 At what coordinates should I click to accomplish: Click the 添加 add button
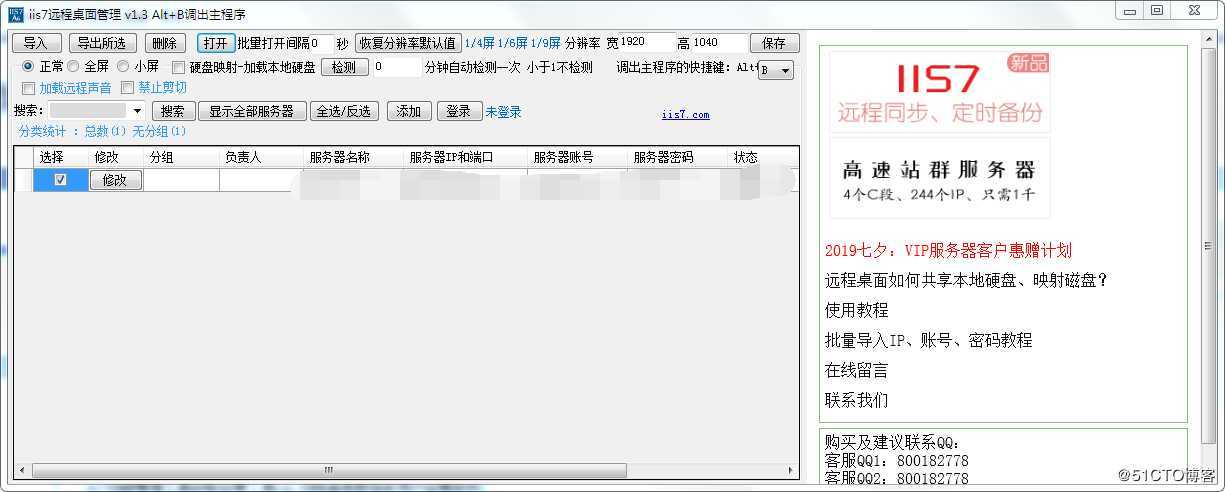point(408,111)
